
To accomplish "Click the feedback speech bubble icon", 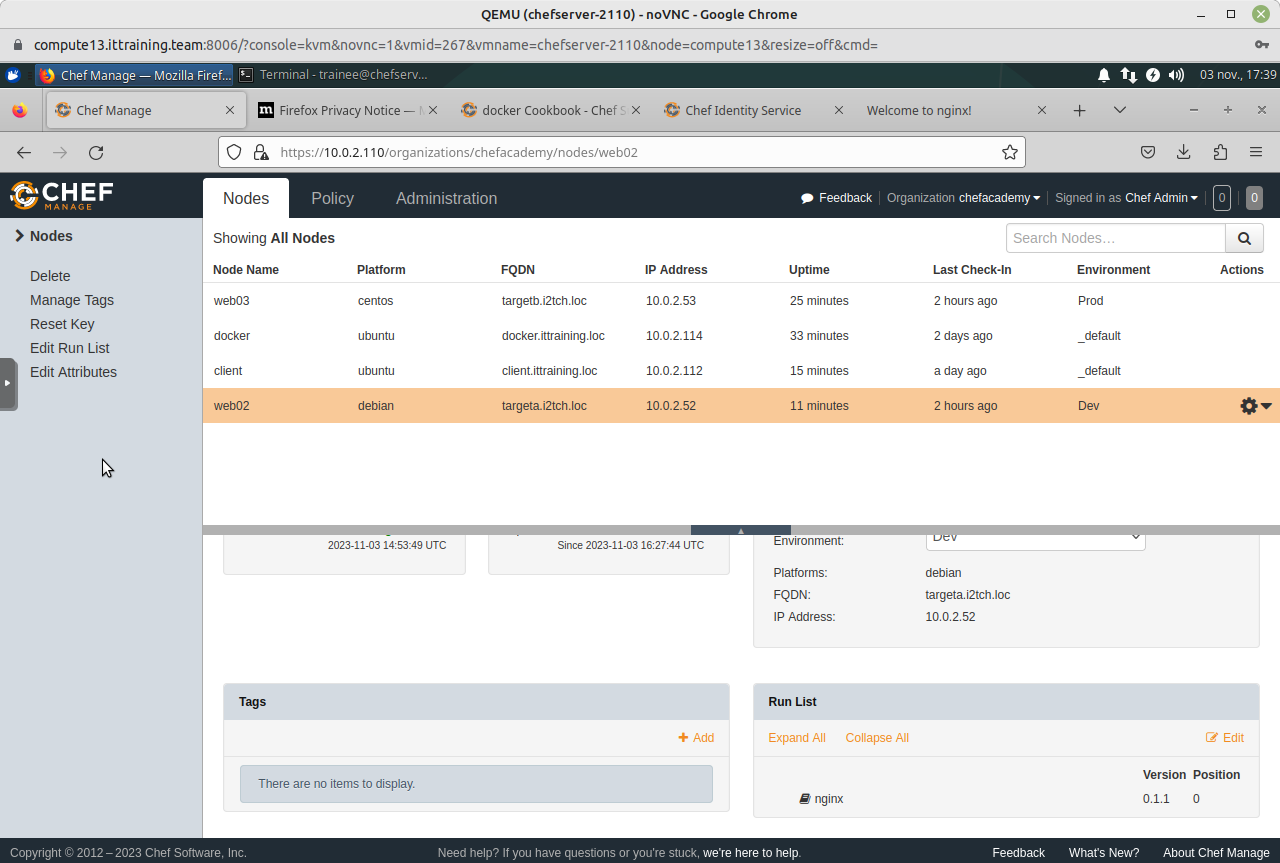I will [x=807, y=198].
